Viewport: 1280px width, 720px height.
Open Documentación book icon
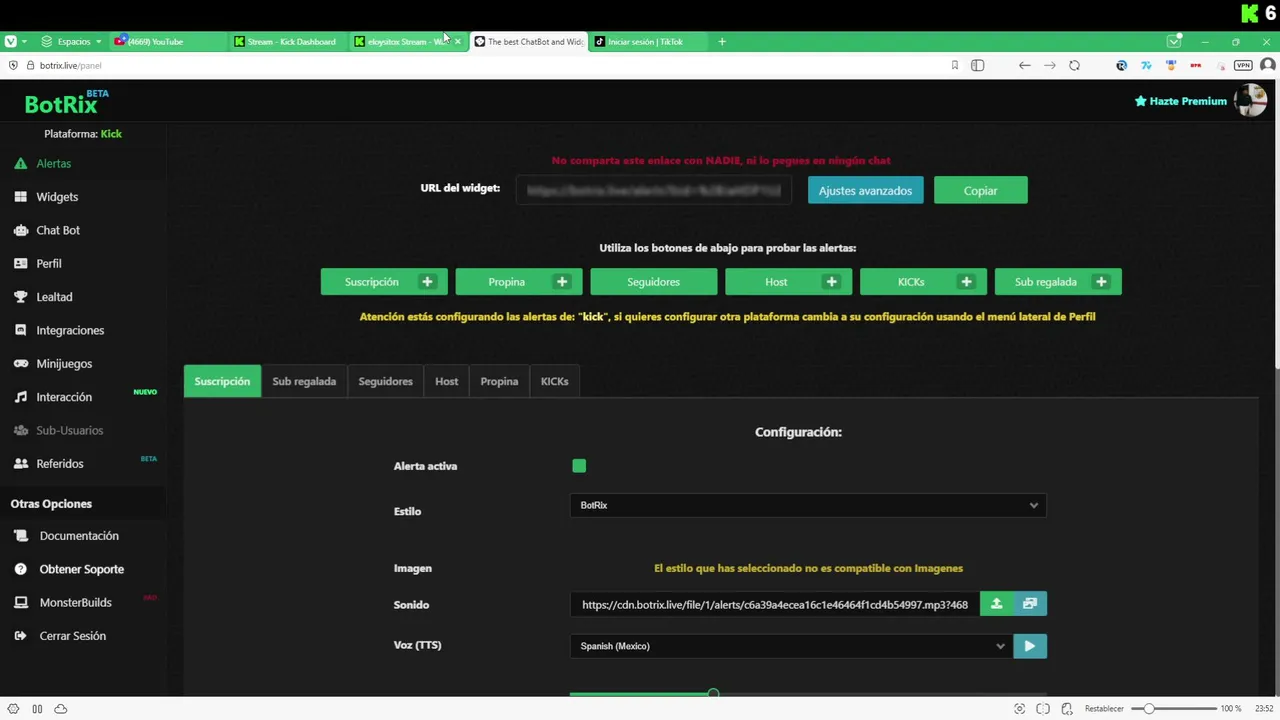coord(20,536)
